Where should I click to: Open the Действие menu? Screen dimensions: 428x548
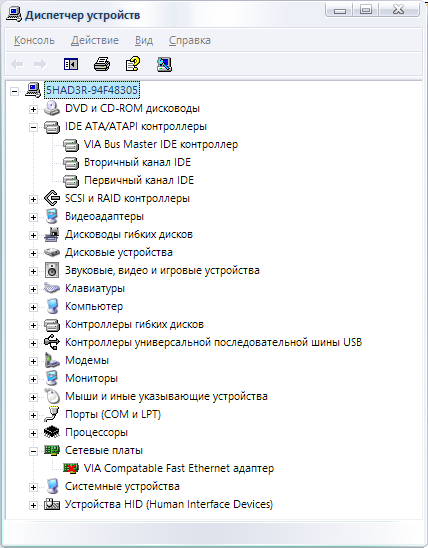pyautogui.click(x=95, y=41)
